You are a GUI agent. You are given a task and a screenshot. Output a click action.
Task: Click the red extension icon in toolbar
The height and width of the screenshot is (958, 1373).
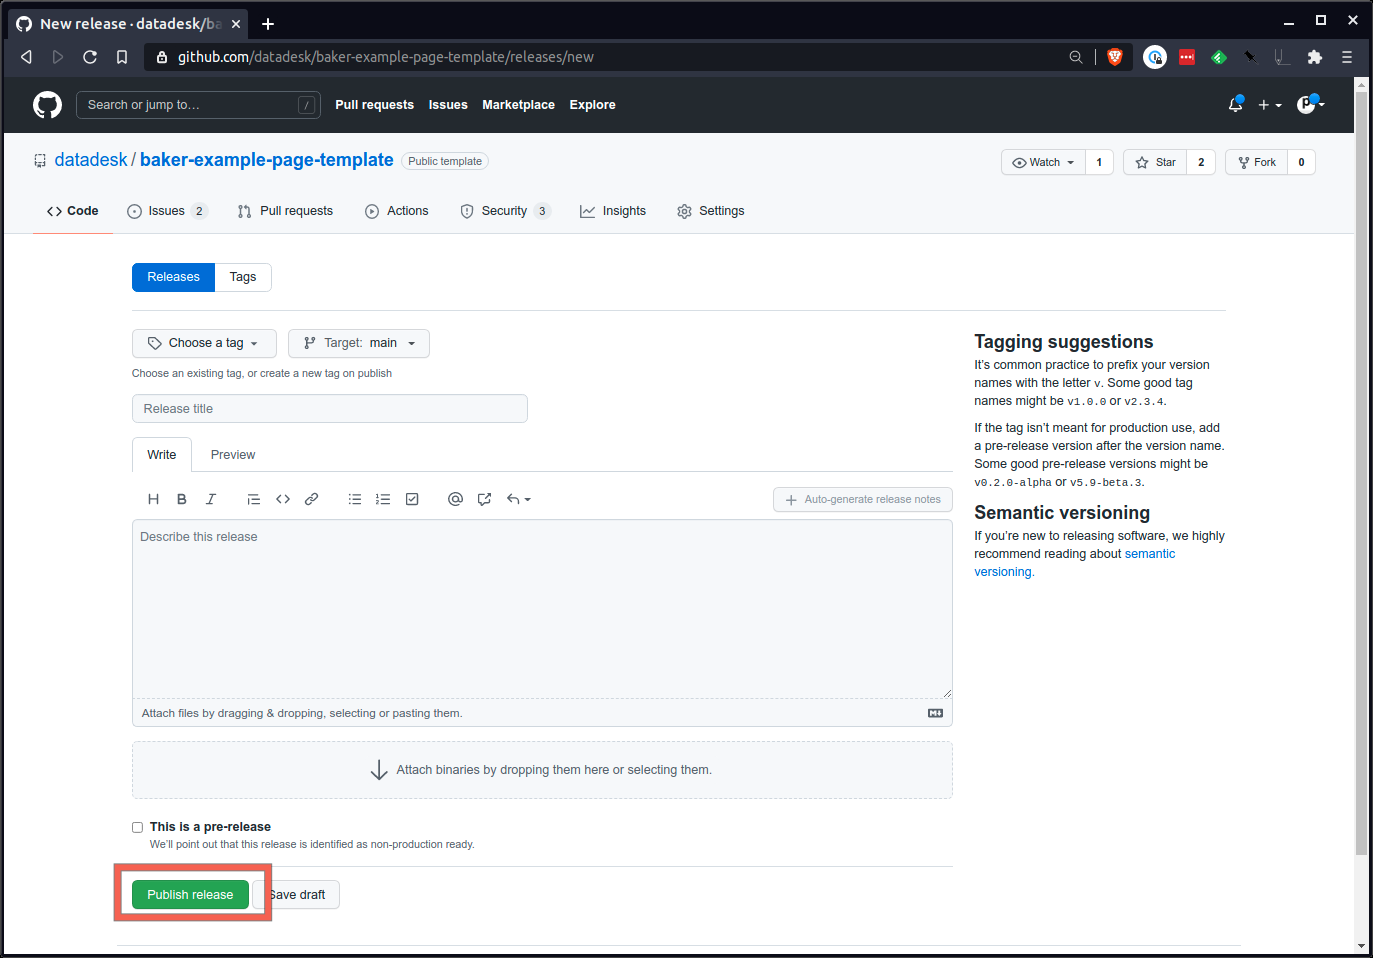point(1187,57)
